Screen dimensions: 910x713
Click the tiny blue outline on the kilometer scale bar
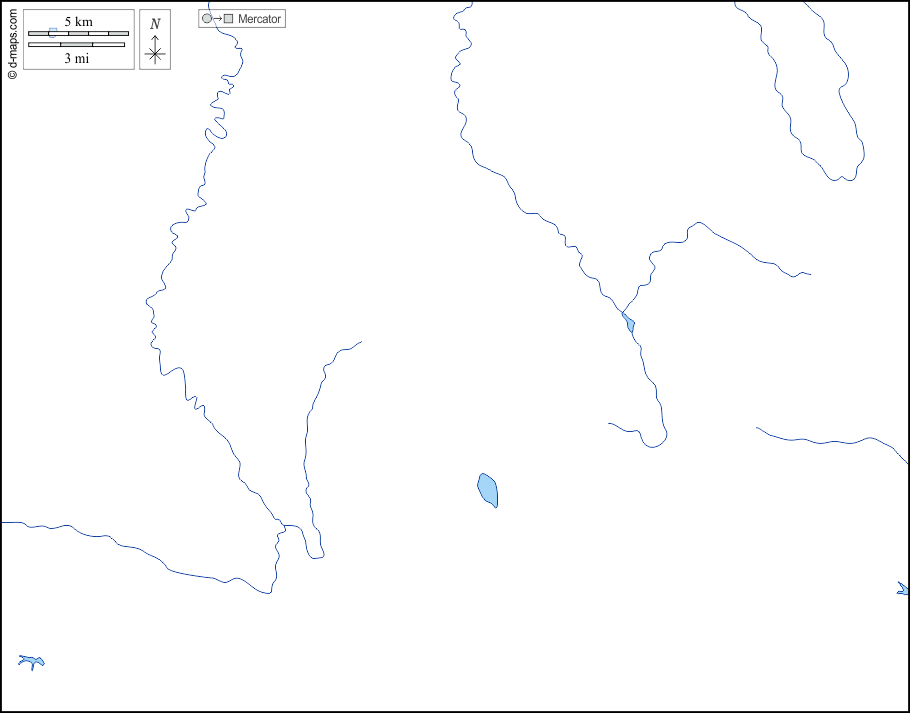52,32
